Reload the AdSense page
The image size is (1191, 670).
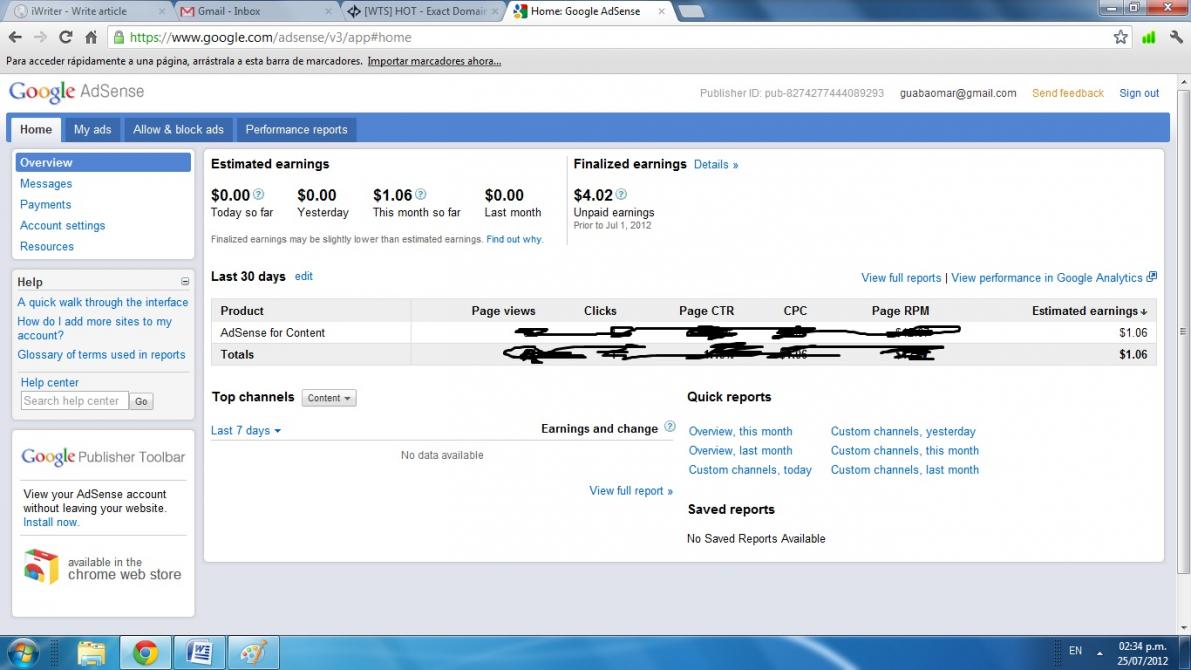coord(66,37)
